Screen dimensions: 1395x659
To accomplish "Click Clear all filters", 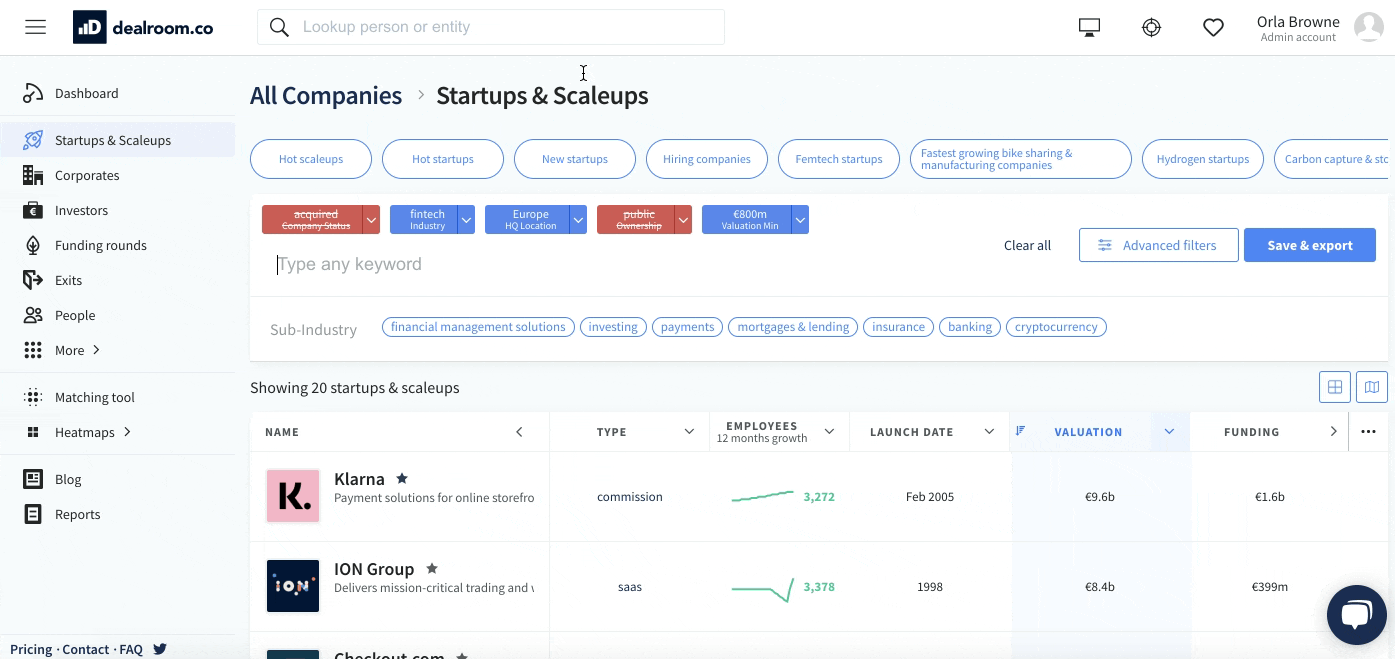I will (x=1027, y=245).
